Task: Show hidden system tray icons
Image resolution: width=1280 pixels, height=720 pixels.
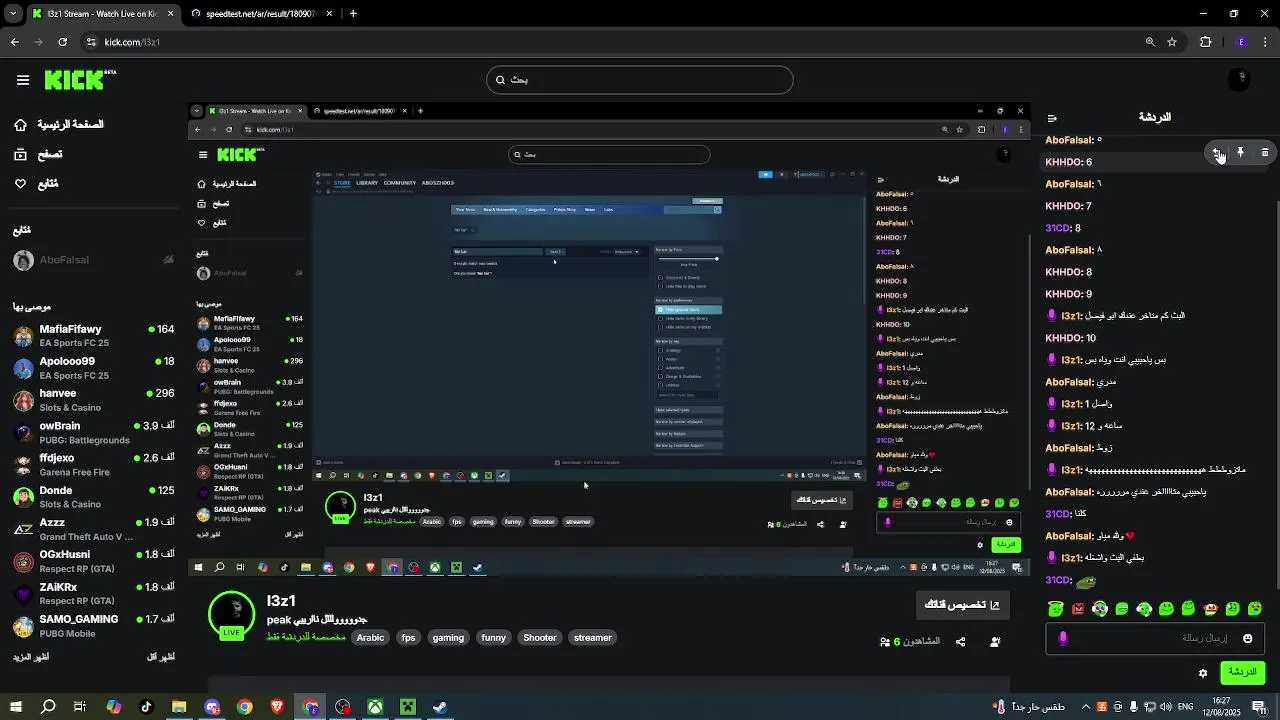Action: [x=1085, y=707]
